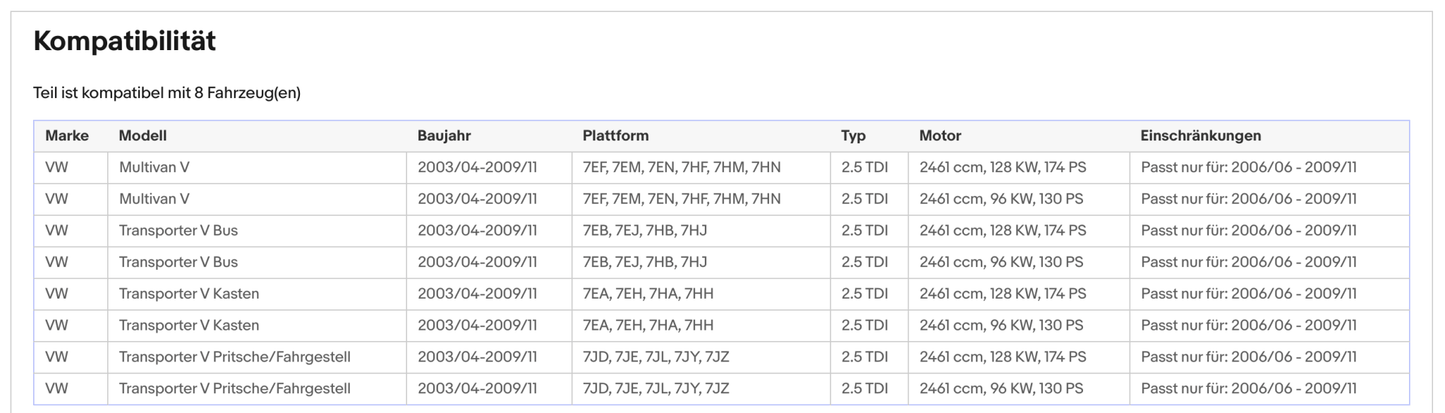Click the Baujahr cell in the last table row

point(477,388)
